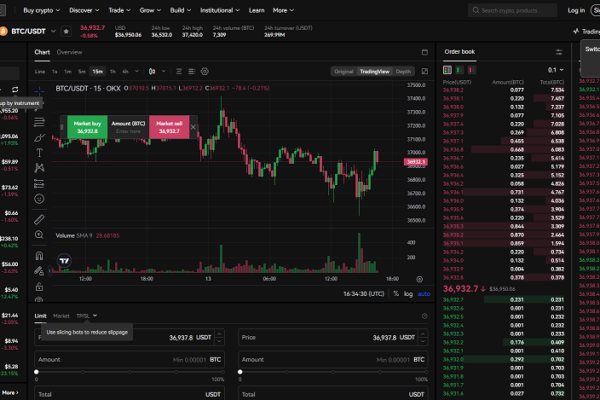Viewport: 600px width, 400px height.
Task: Switch chart to TradingView view
Action: coord(374,72)
